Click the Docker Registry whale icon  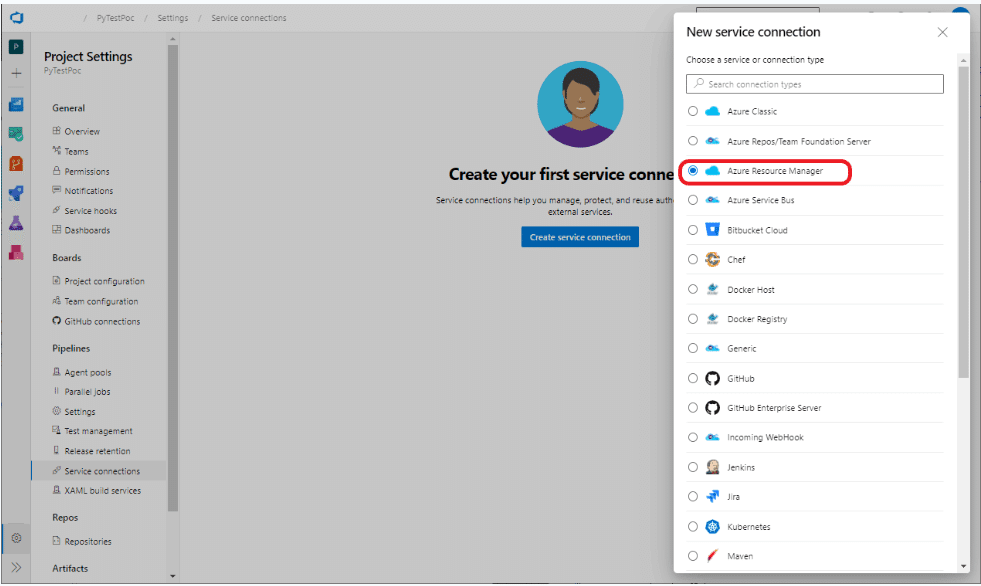[713, 318]
